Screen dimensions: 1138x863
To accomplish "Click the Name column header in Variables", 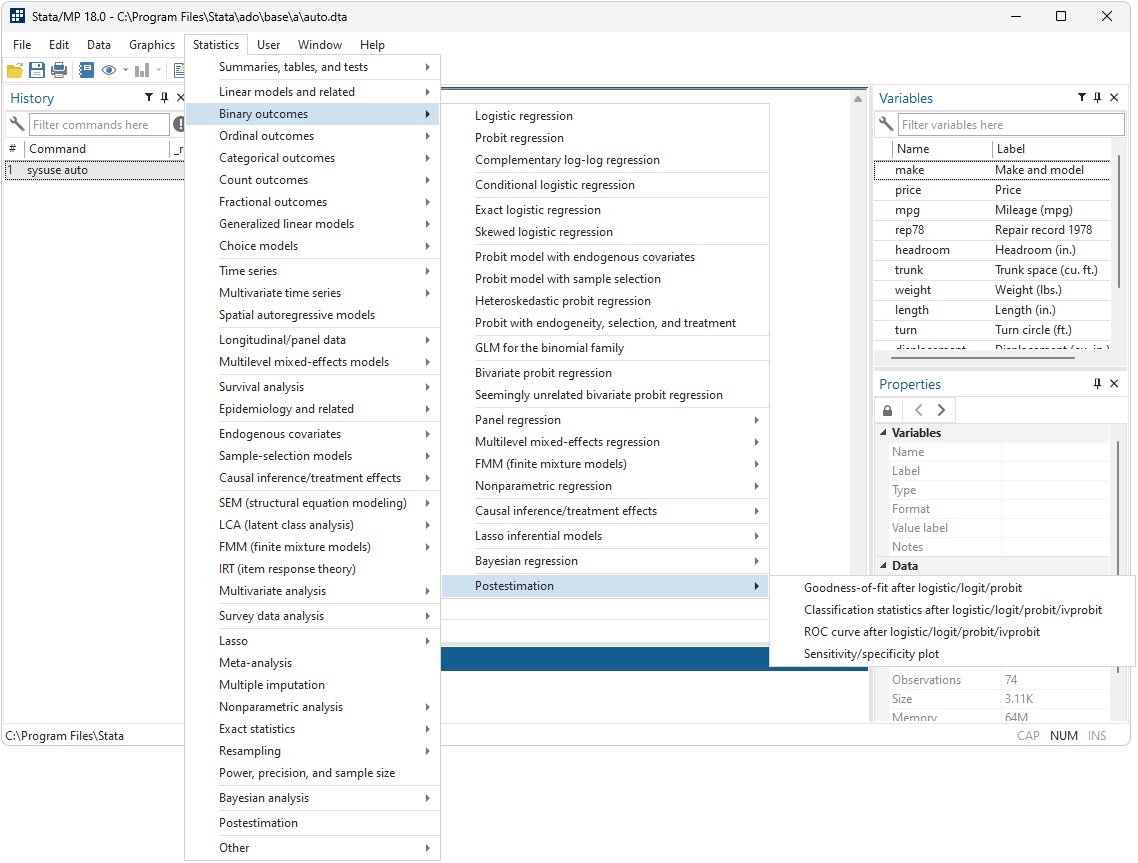I will coord(942,148).
